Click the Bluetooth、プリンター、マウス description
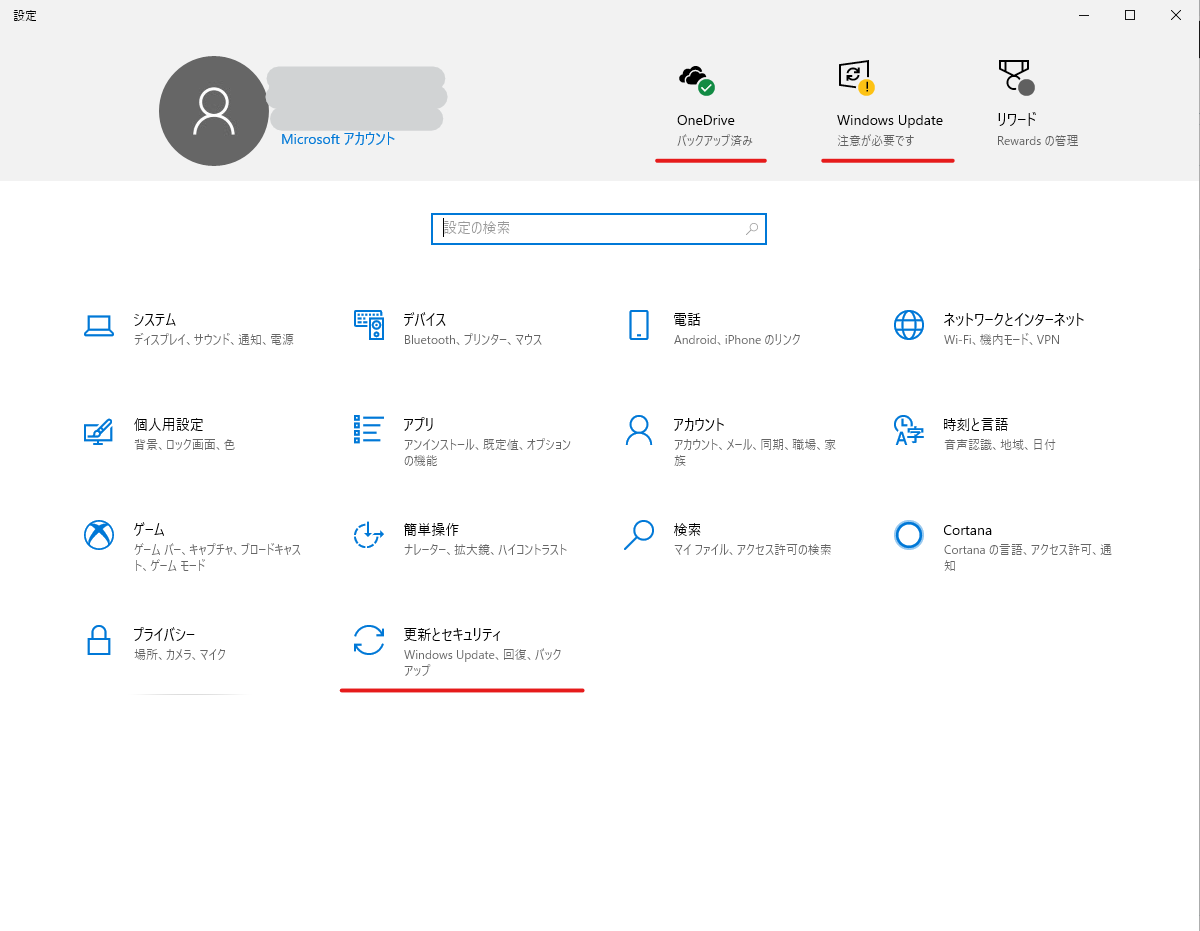 coord(473,340)
